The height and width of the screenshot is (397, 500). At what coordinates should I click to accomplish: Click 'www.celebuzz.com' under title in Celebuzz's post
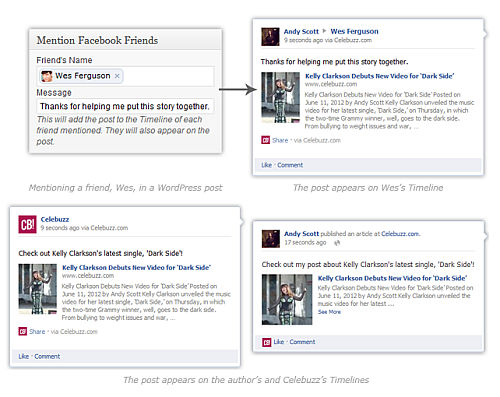tap(88, 276)
